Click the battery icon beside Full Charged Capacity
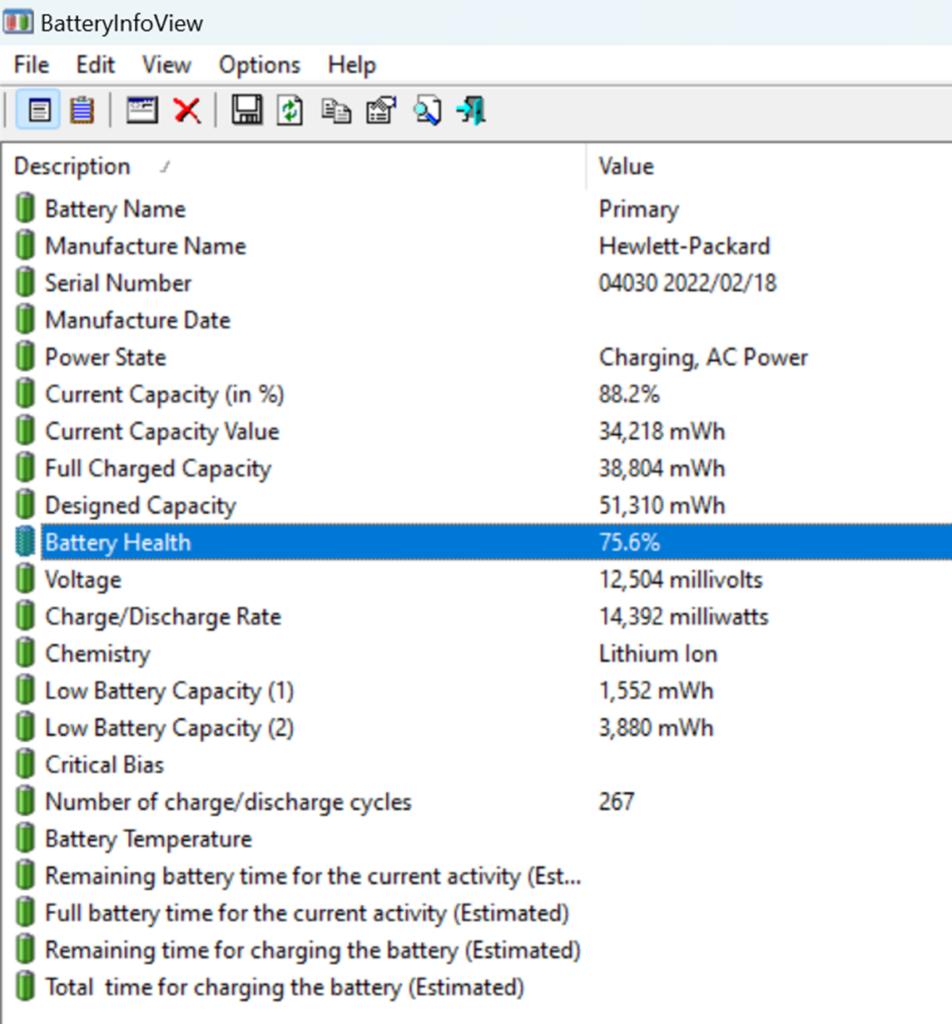 [x=25, y=468]
